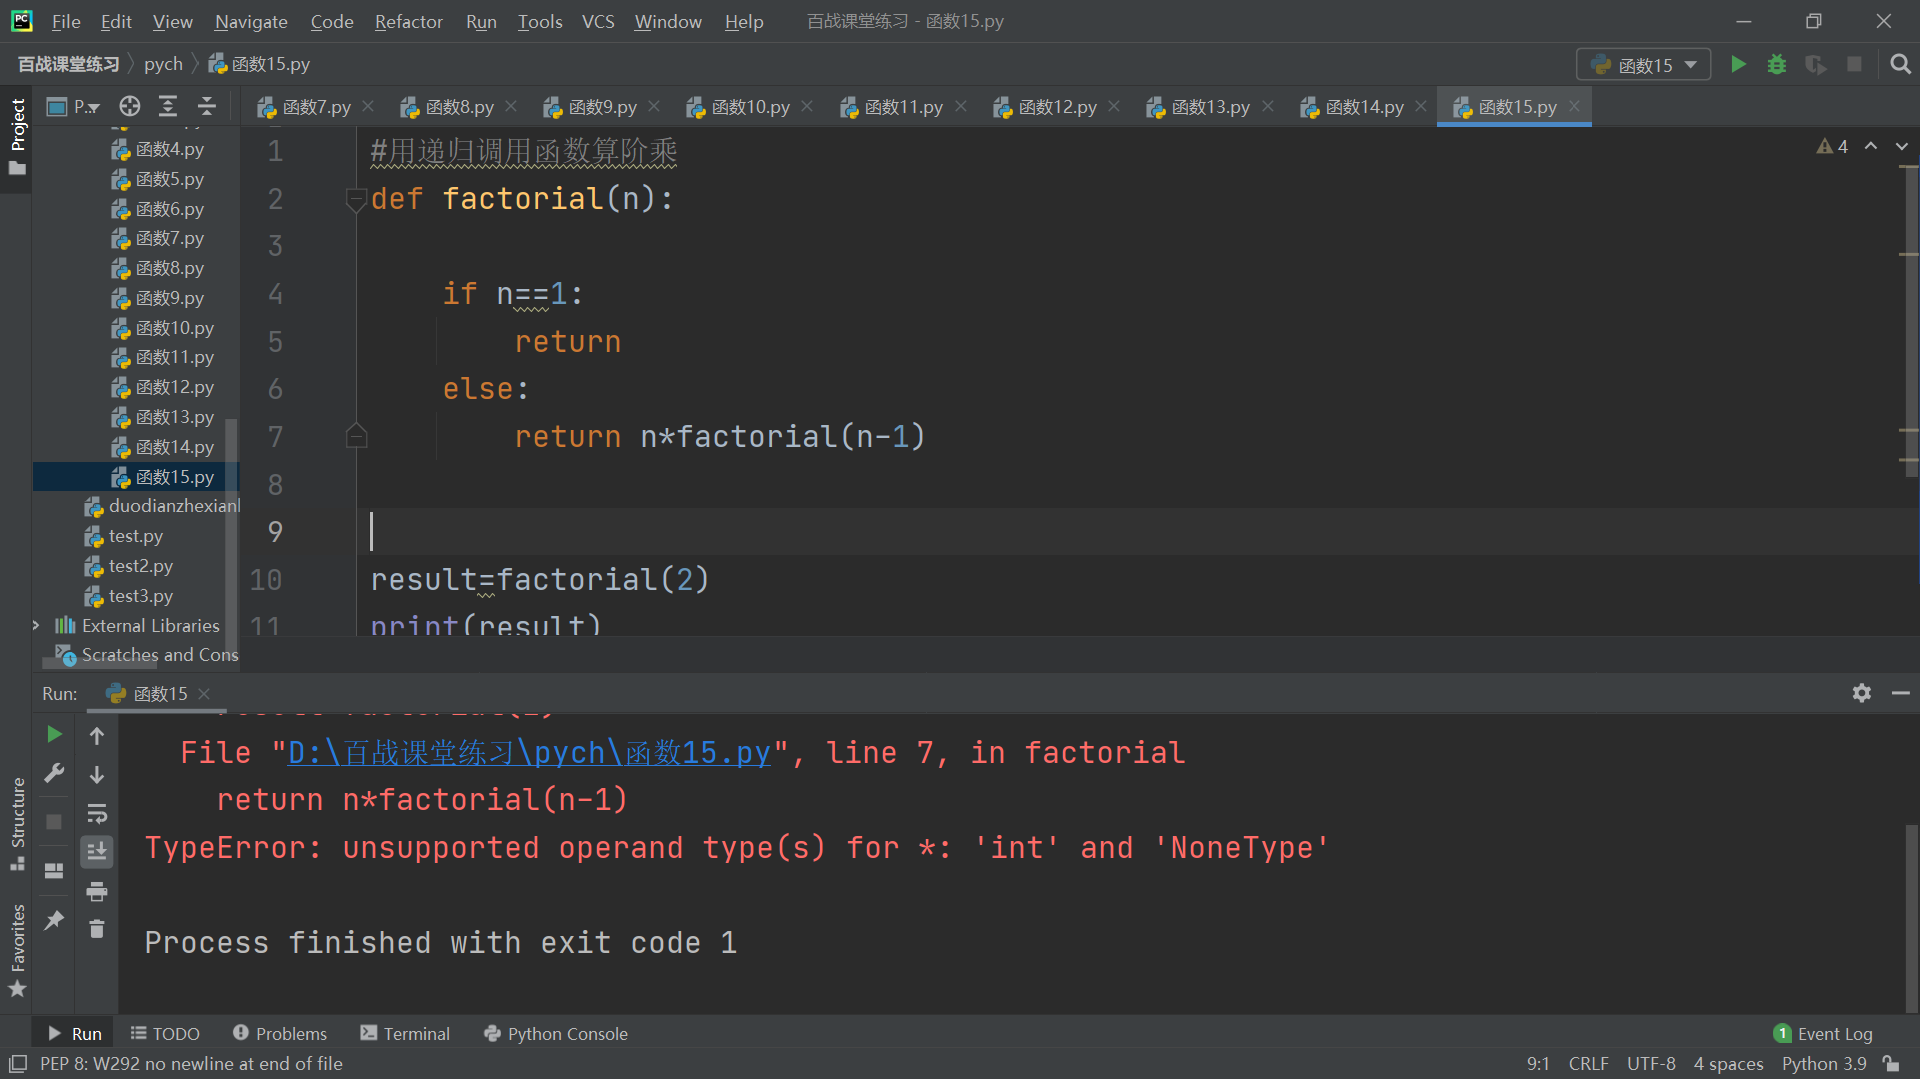
Task: Click the pych breadcrumb in navigation bar
Action: [163, 65]
